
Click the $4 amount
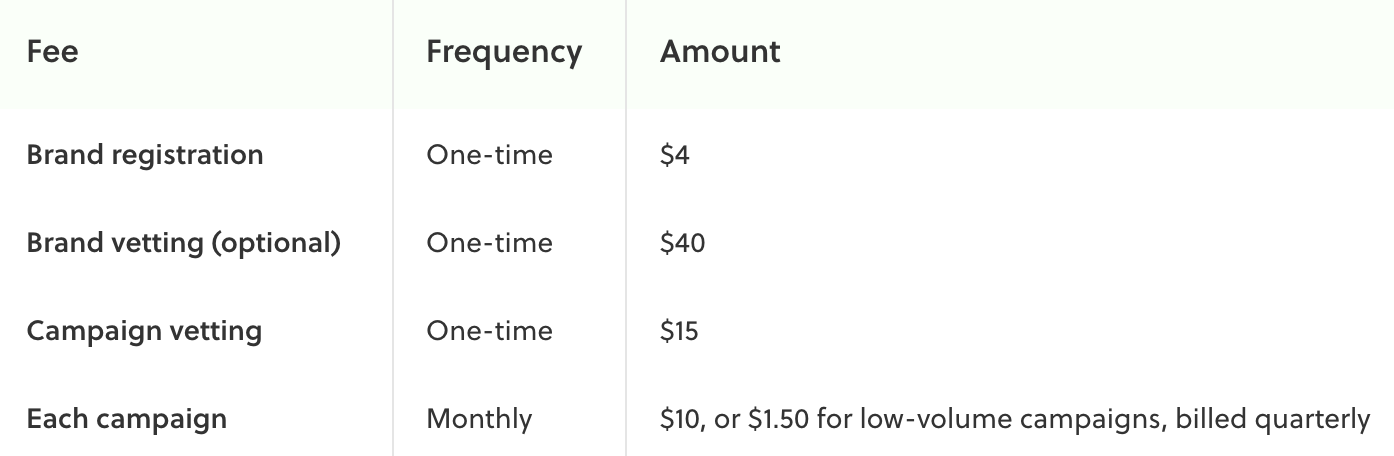coord(674,155)
